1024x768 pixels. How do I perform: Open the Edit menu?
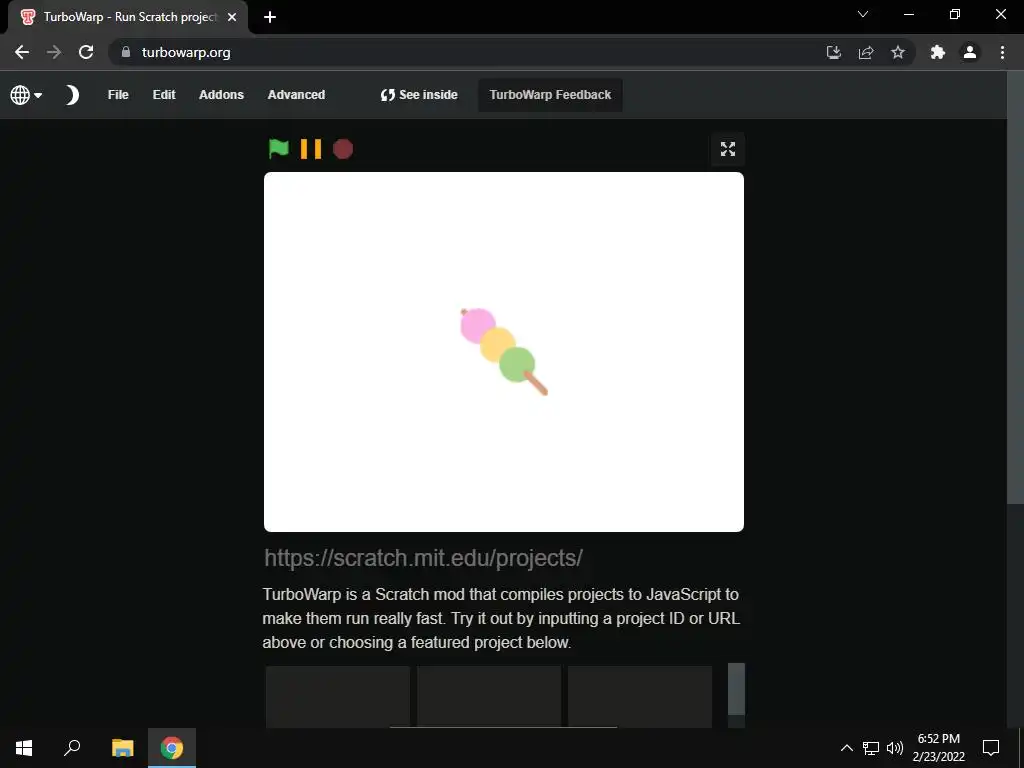tap(164, 95)
